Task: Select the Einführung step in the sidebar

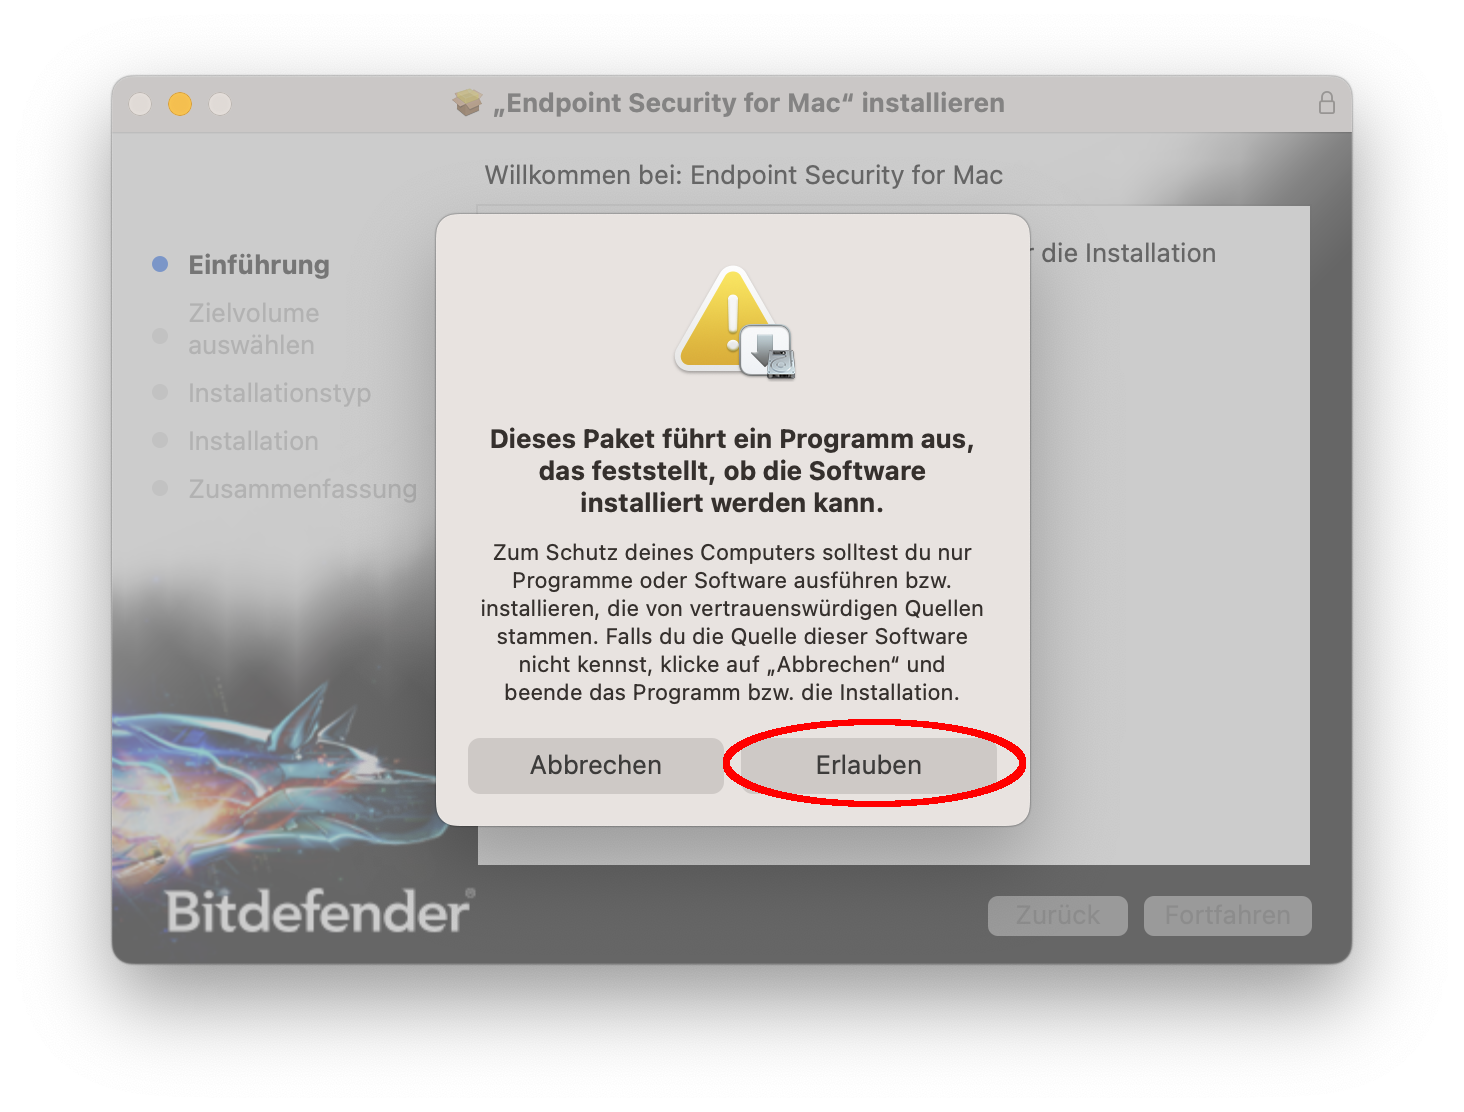Action: coord(259,265)
